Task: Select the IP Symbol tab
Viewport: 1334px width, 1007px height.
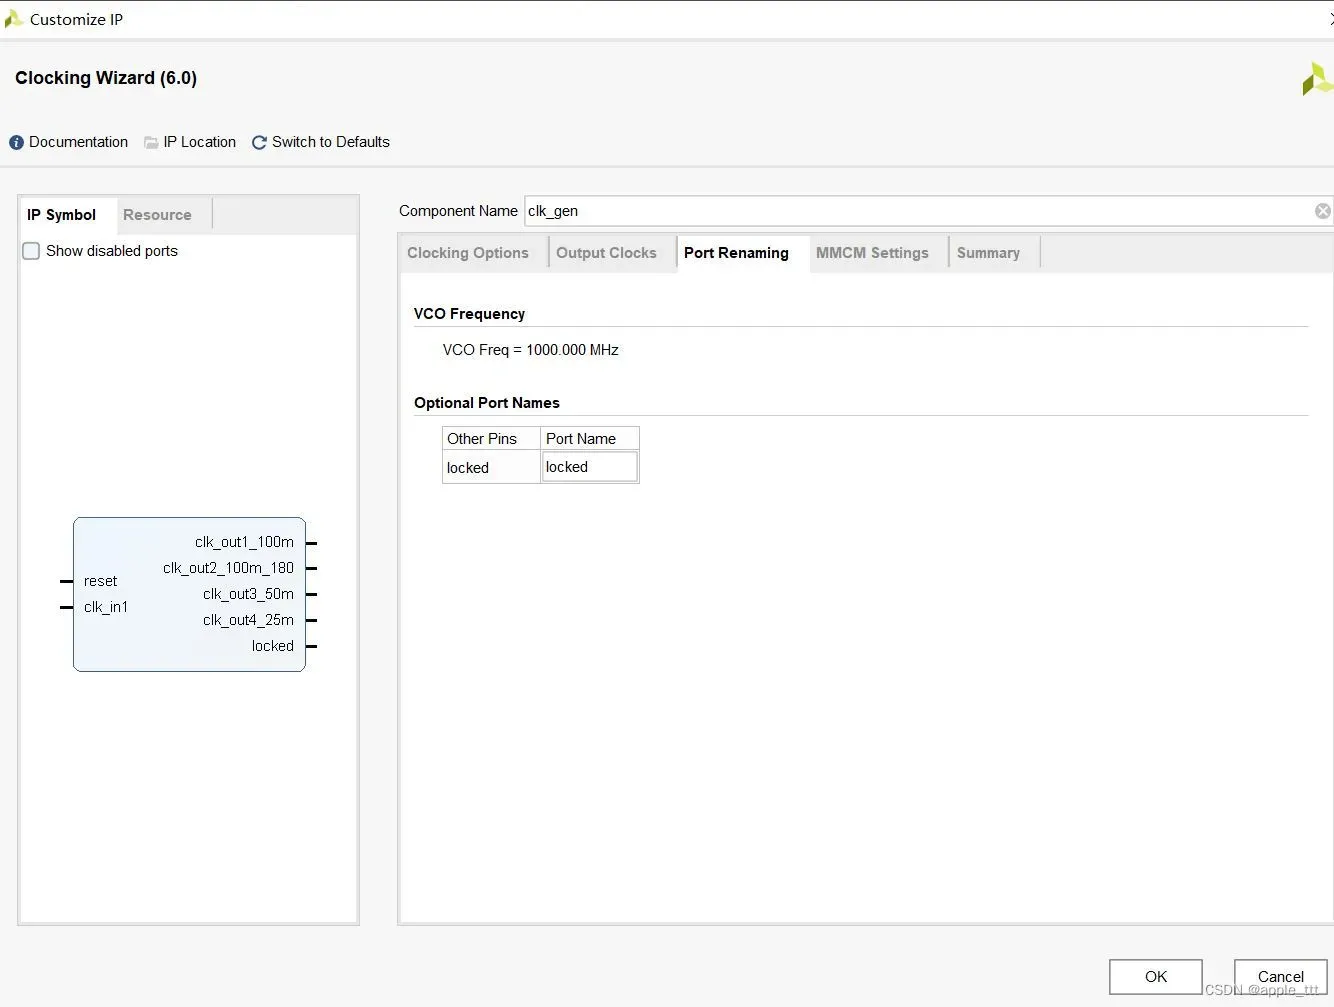Action: tap(62, 215)
